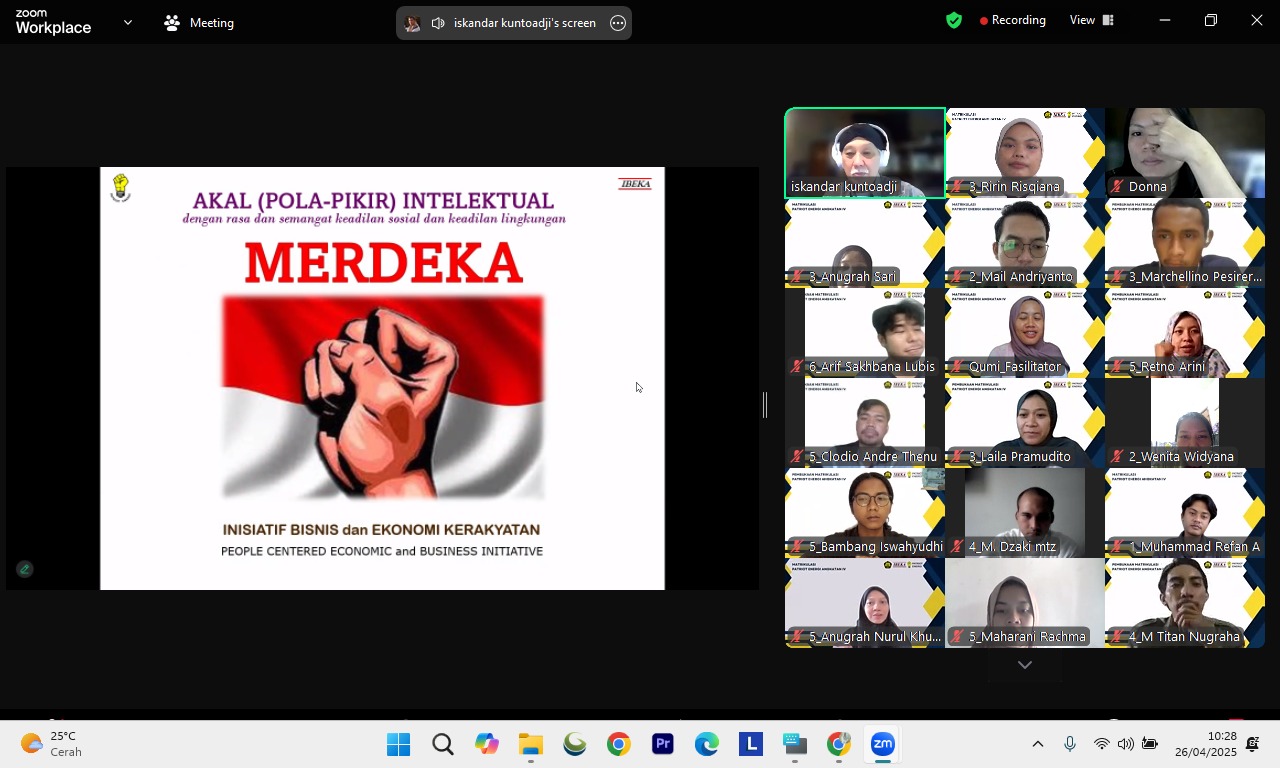The image size is (1280, 768).
Task: Open File Explorer from the taskbar
Action: (530, 745)
